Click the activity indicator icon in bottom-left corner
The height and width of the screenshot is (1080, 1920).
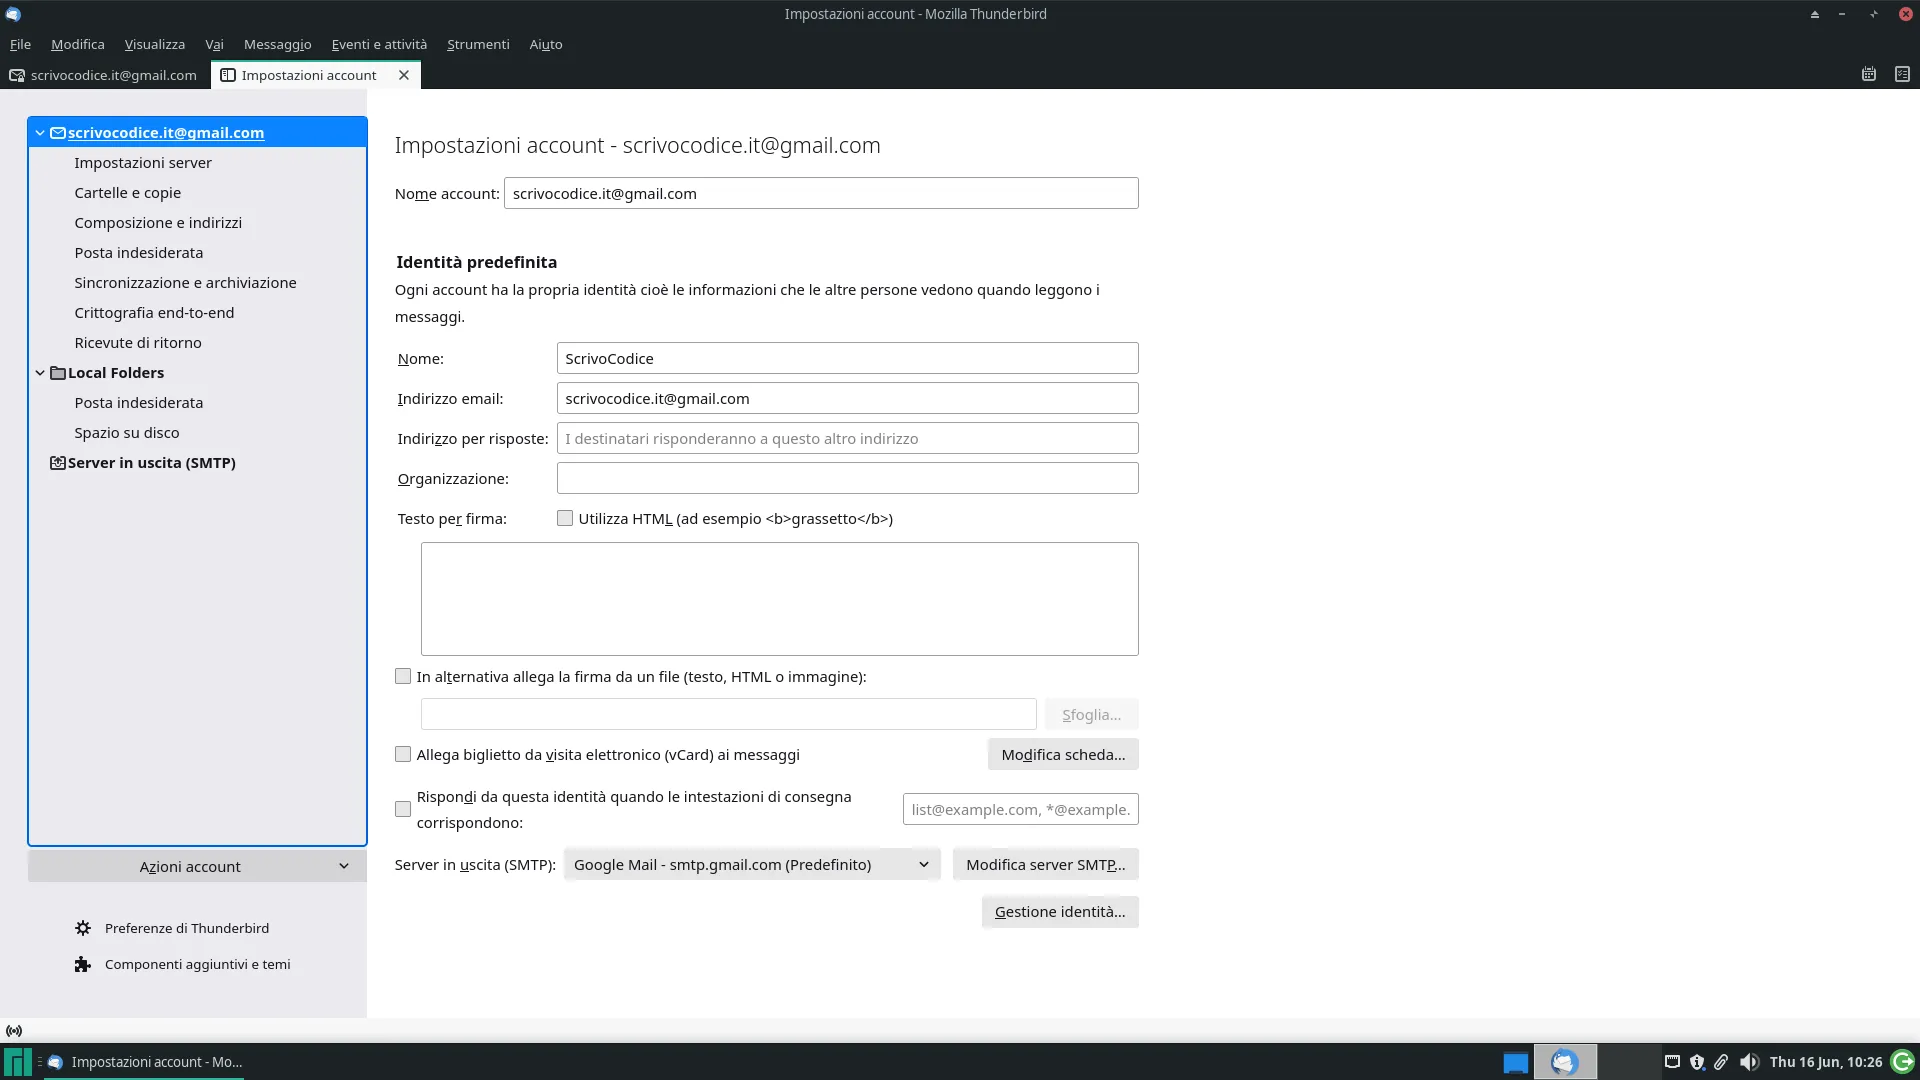tap(16, 1030)
